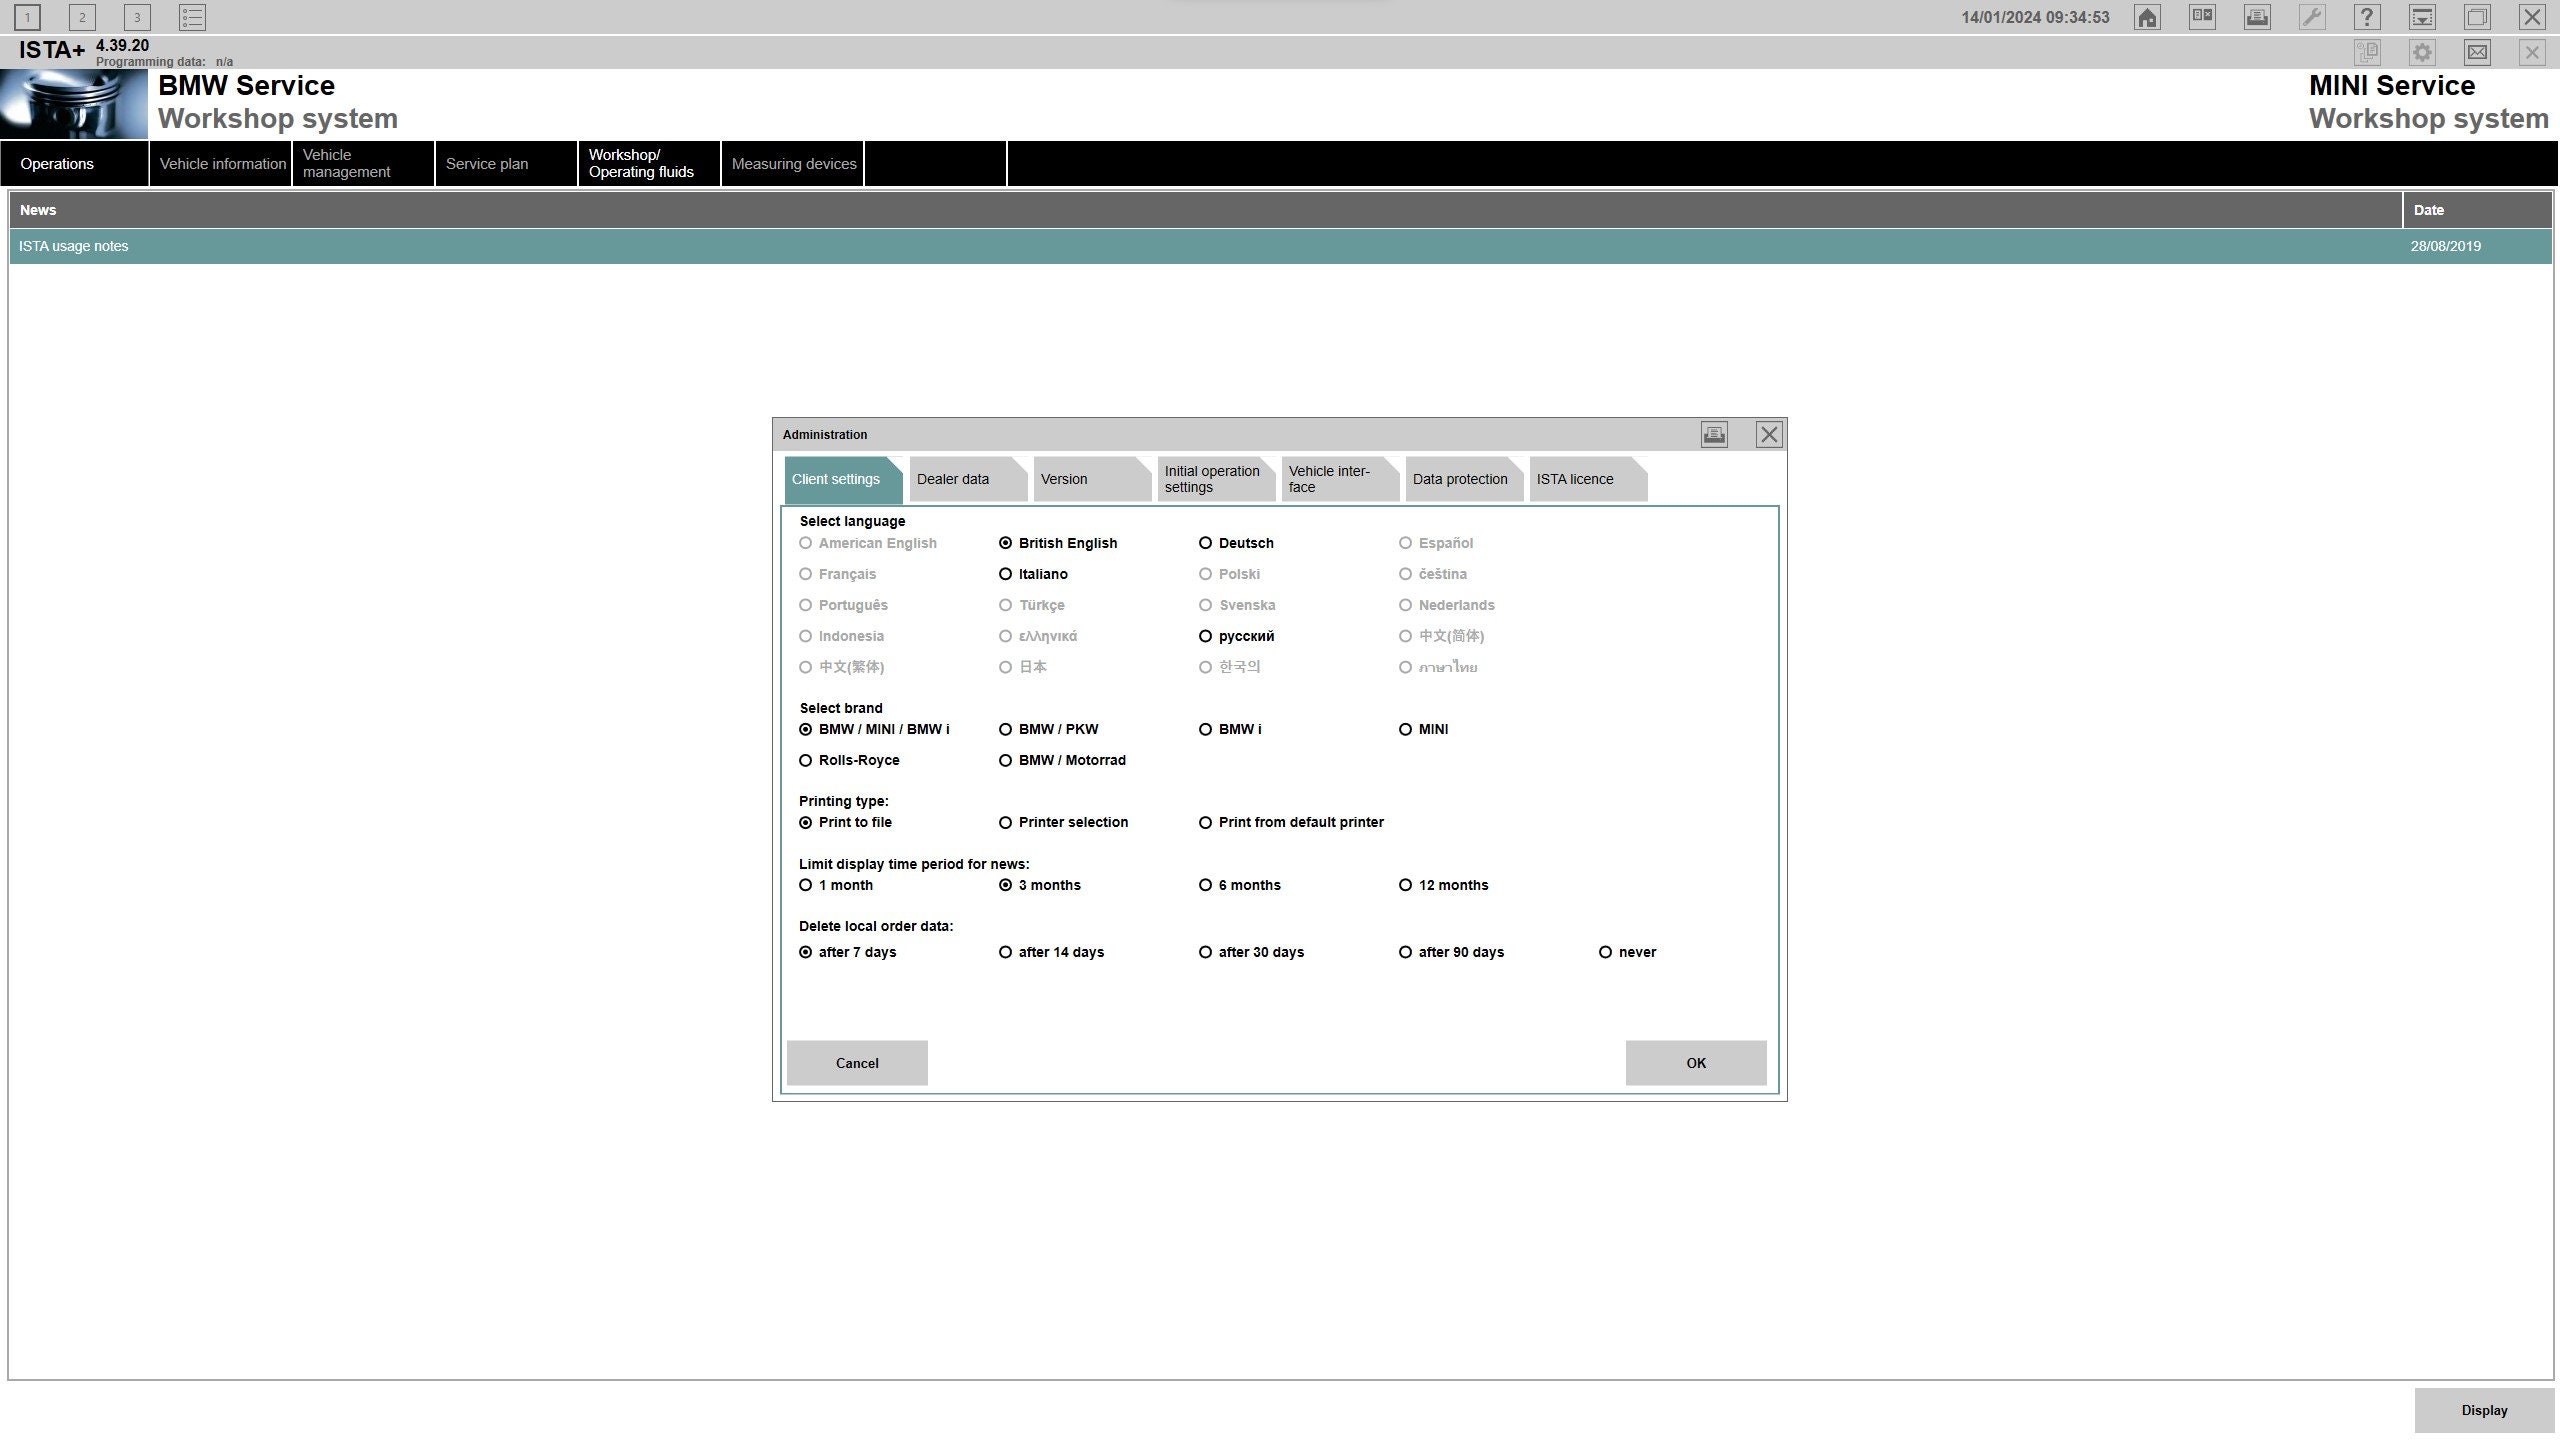This screenshot has width=2560, height=1440.
Task: Close the ISTA+ application window
Action: point(2532,17)
